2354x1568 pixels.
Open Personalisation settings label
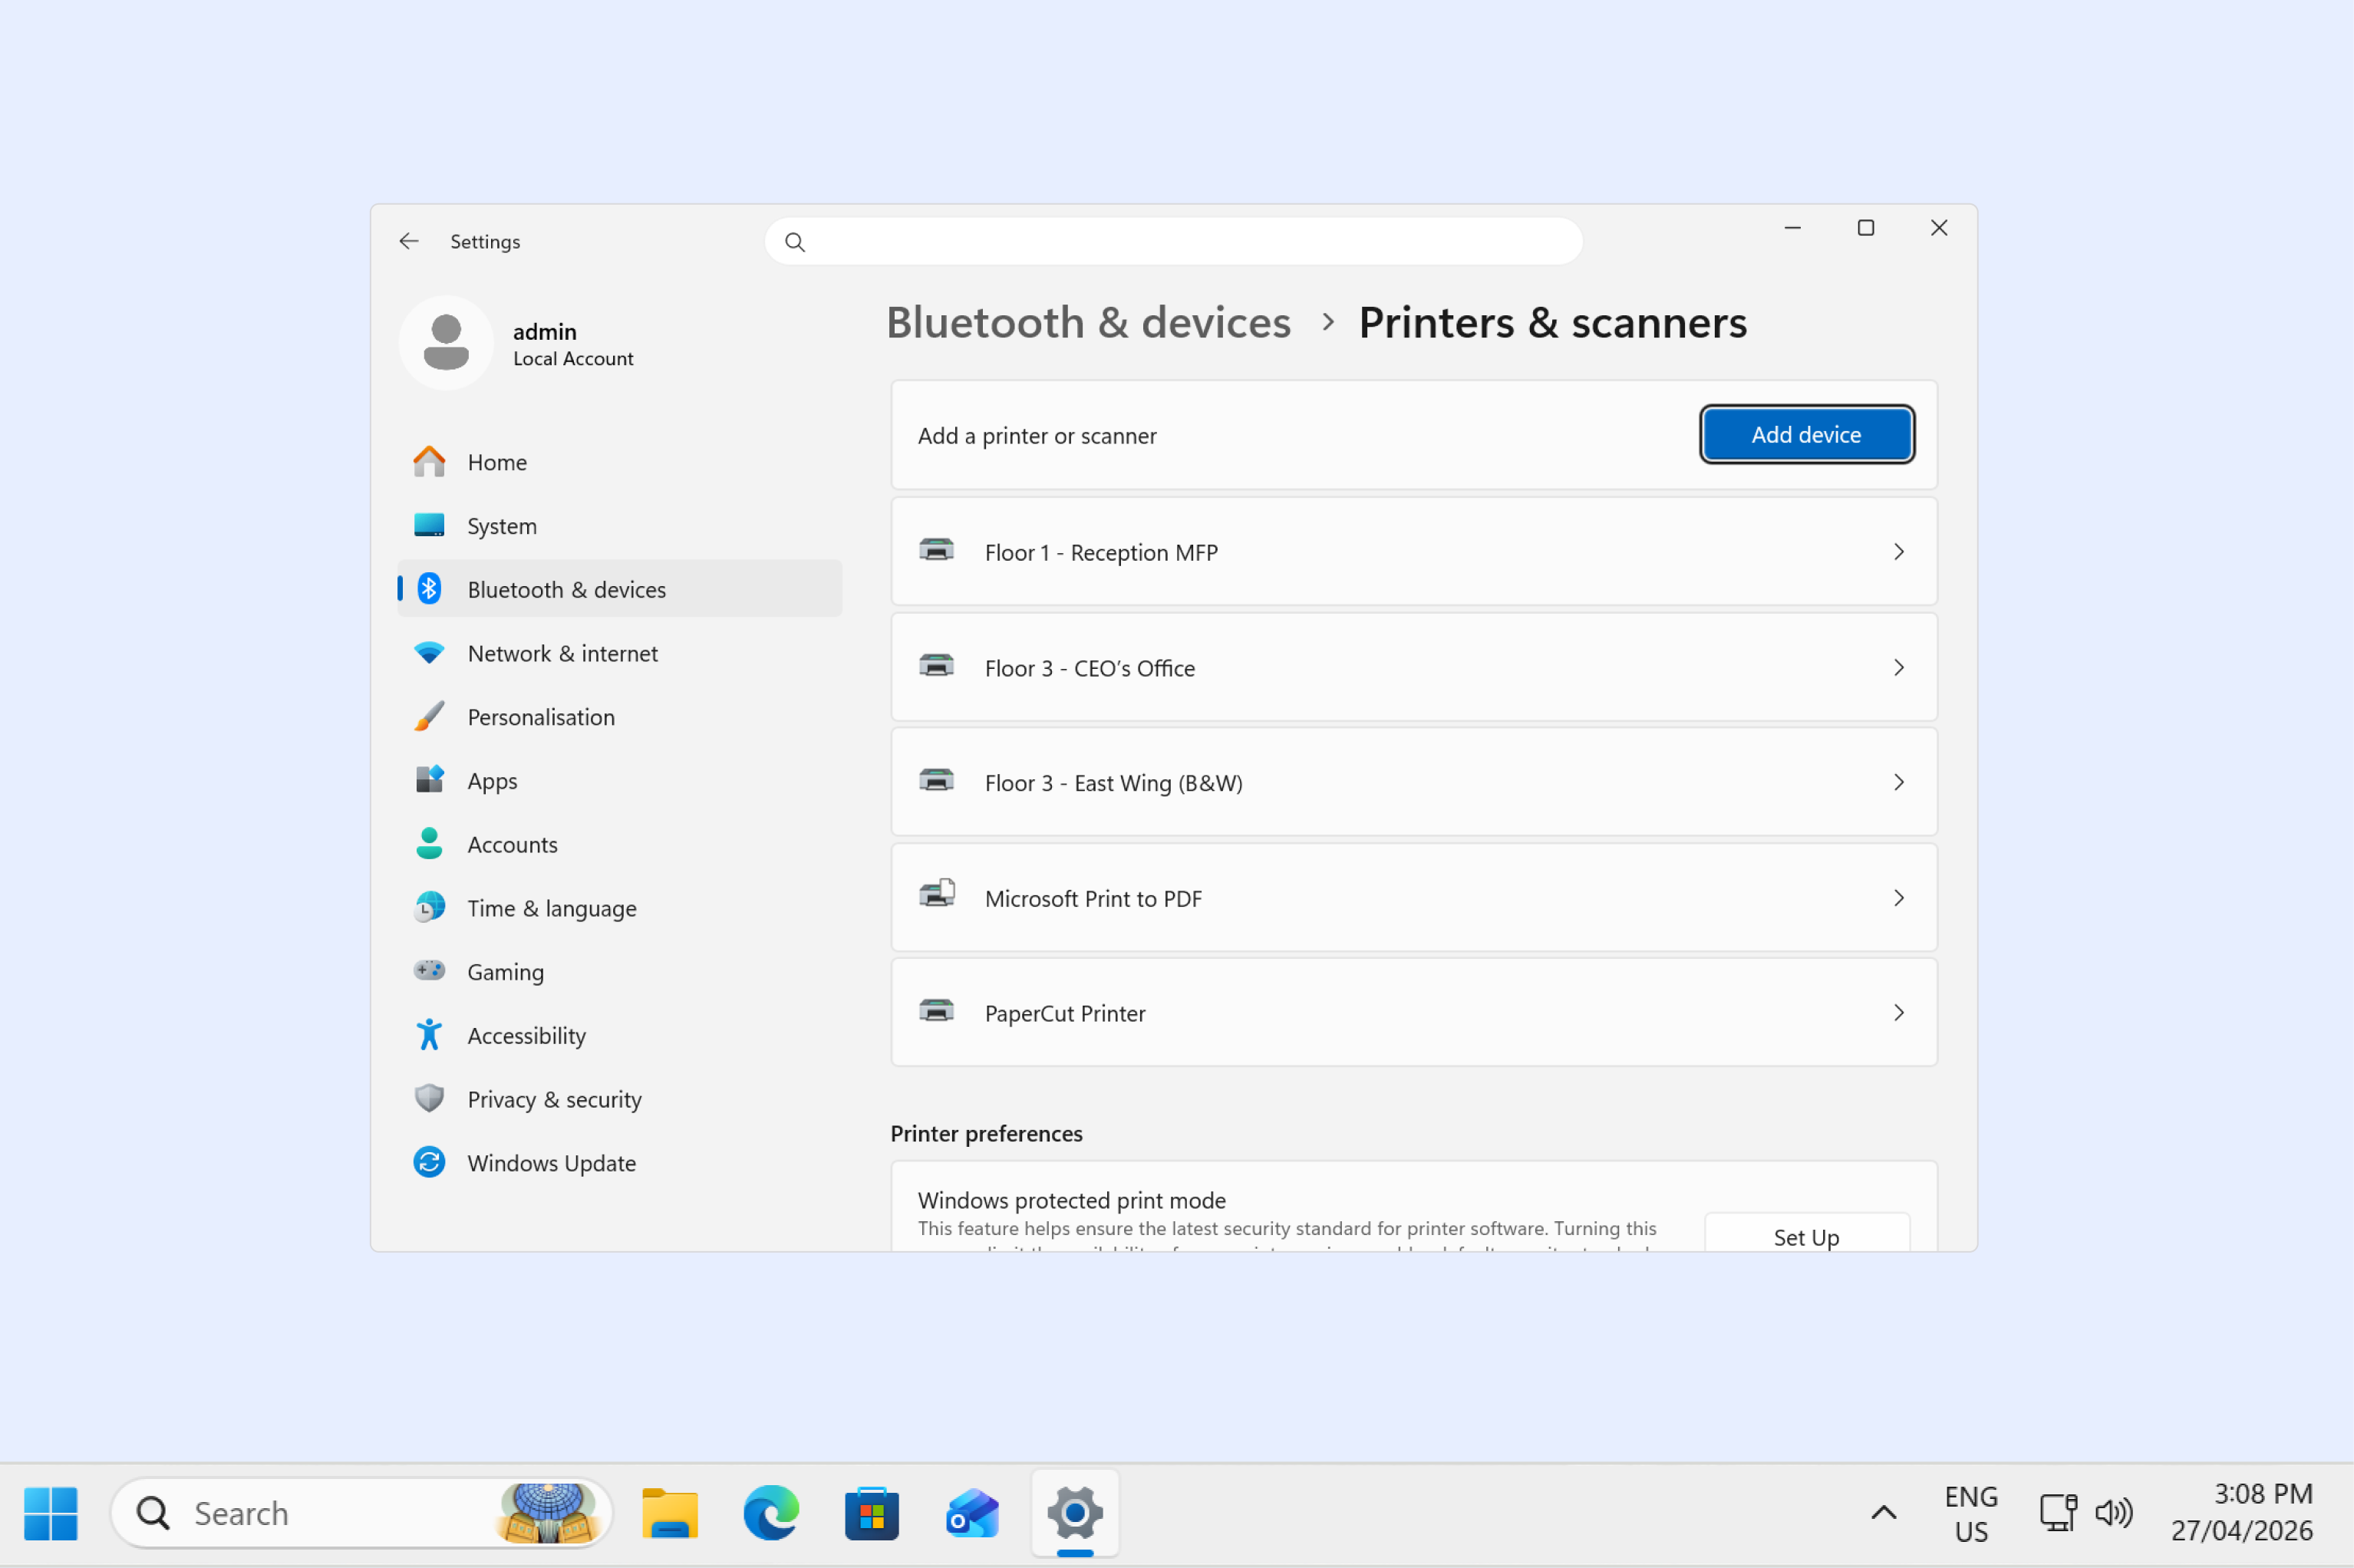tap(541, 717)
